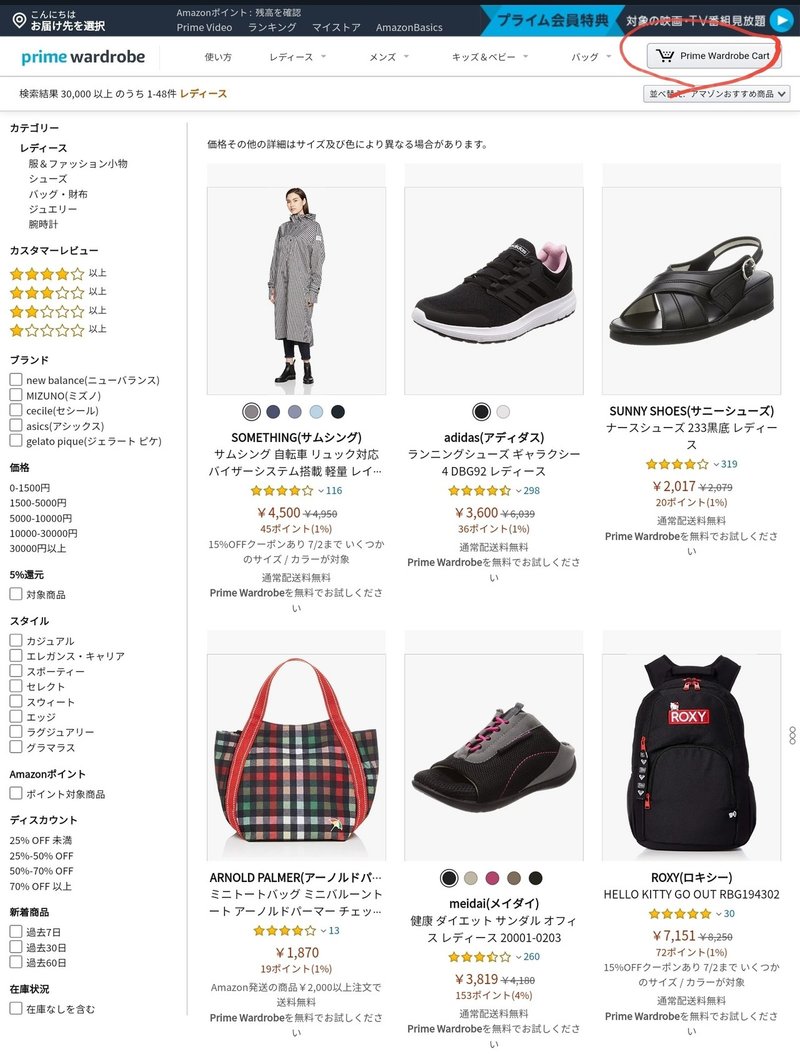Tick the 過去7日 new arrivals checkbox
The height and width of the screenshot is (1059, 800).
point(16,931)
